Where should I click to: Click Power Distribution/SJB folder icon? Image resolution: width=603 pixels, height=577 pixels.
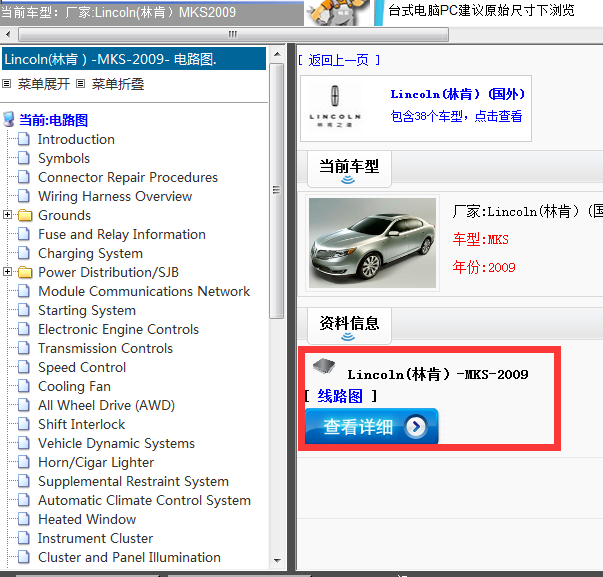point(25,272)
